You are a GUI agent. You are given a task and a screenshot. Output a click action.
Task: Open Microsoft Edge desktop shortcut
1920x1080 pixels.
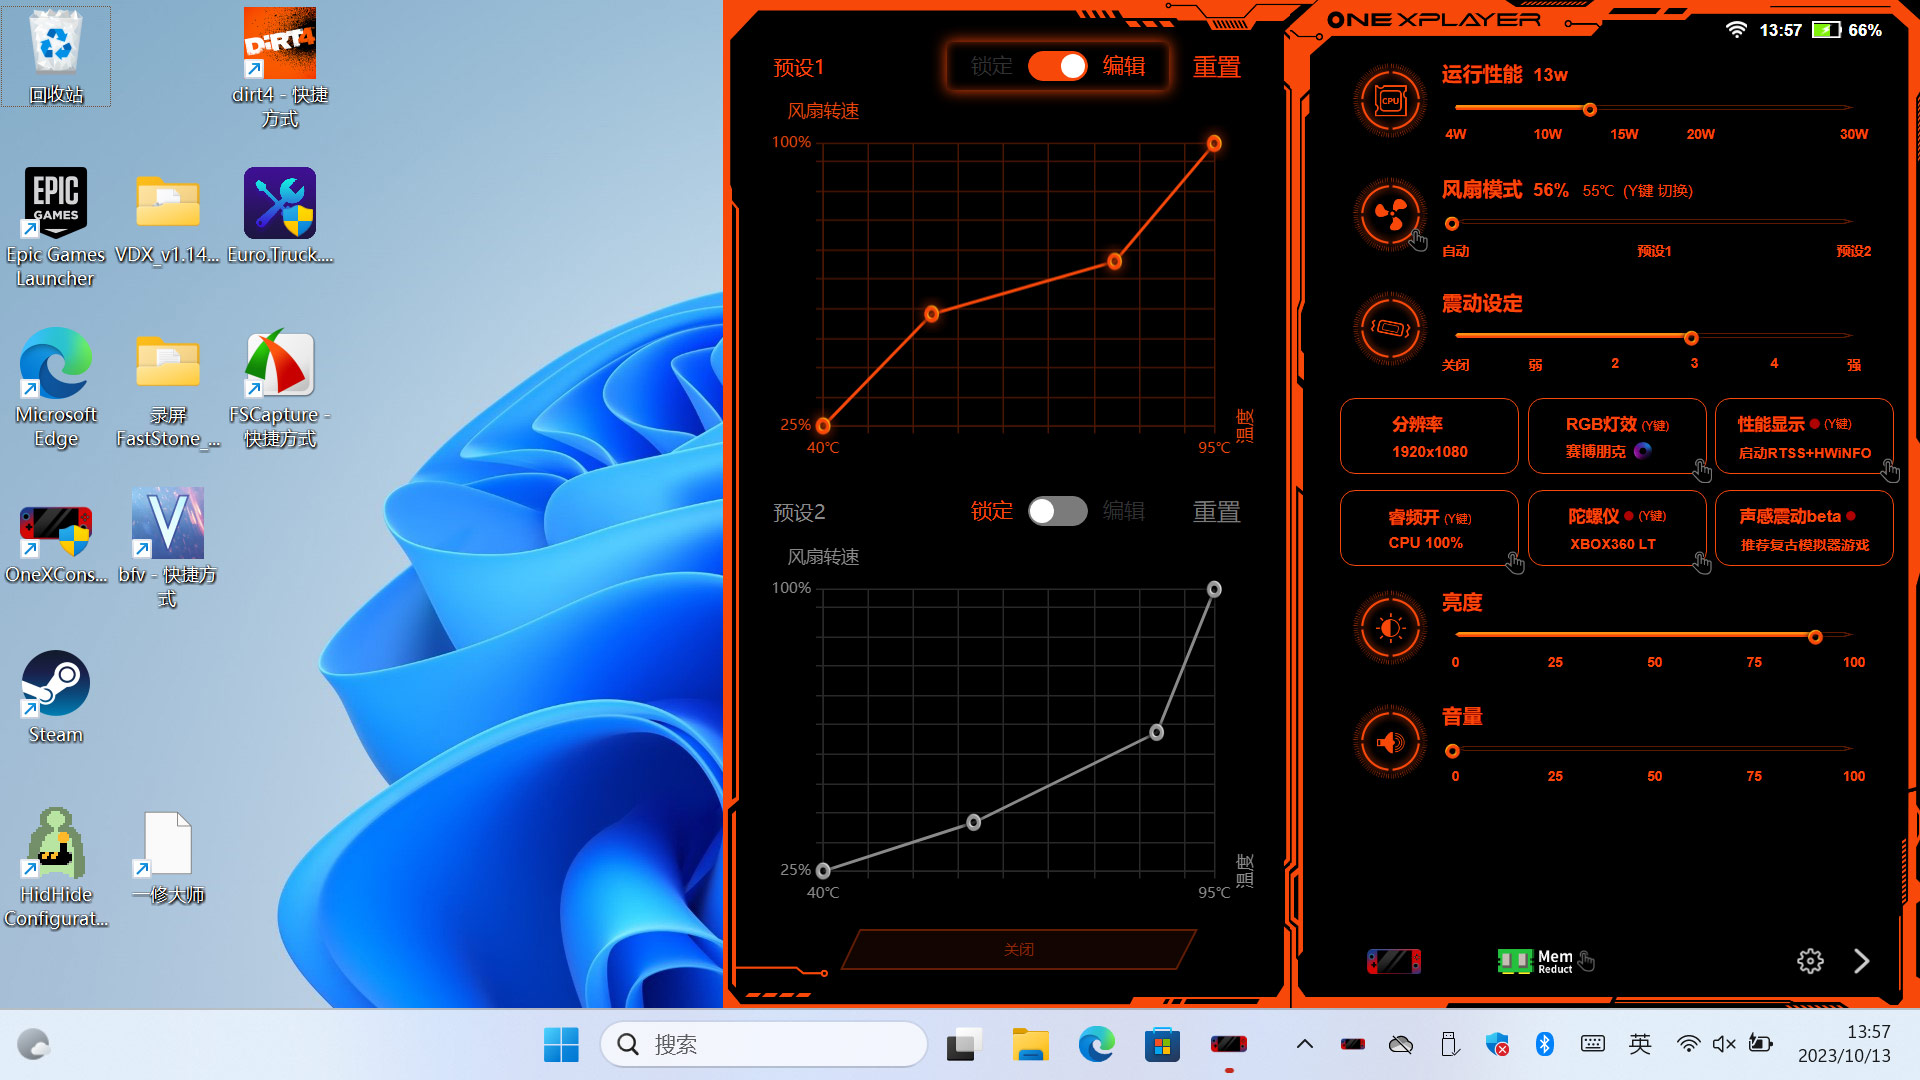[56, 388]
